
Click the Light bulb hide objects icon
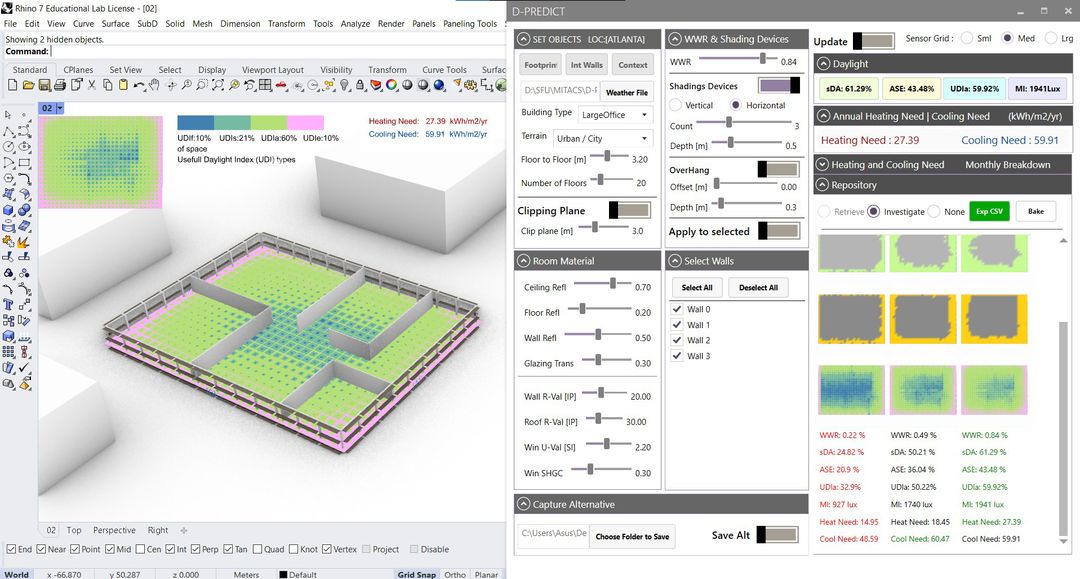pos(346,87)
